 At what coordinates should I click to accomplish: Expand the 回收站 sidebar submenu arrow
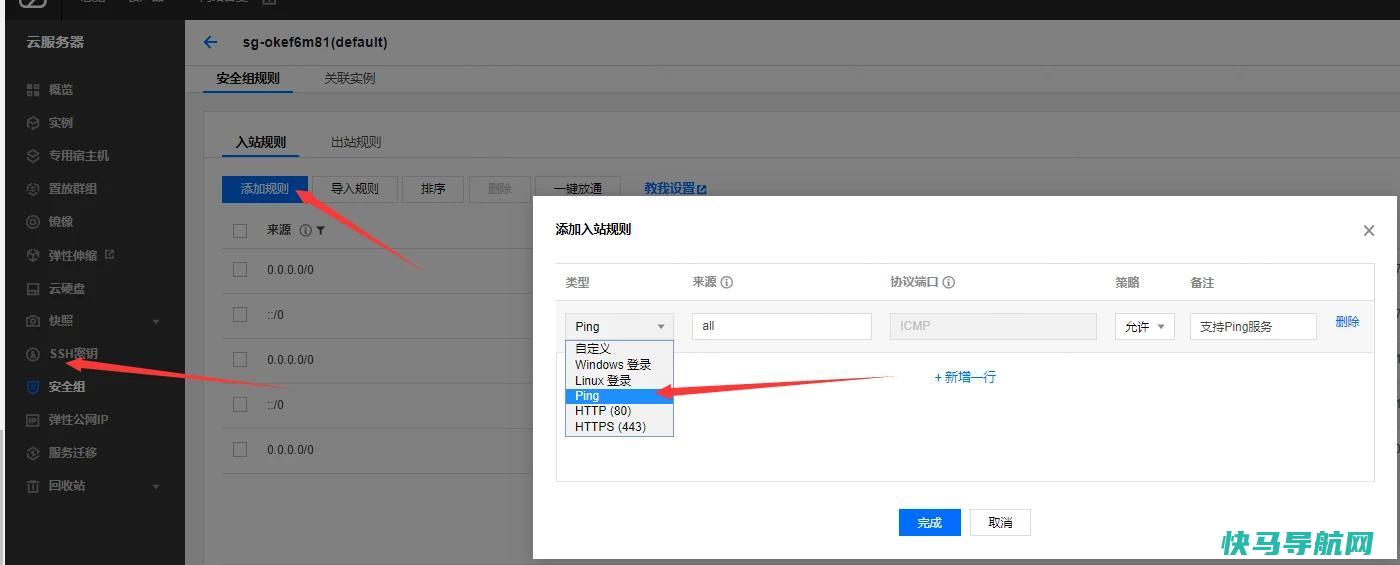(x=155, y=487)
